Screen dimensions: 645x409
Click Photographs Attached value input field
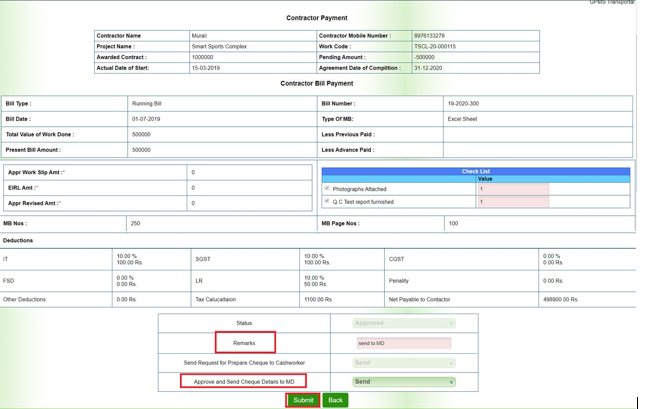(x=513, y=189)
